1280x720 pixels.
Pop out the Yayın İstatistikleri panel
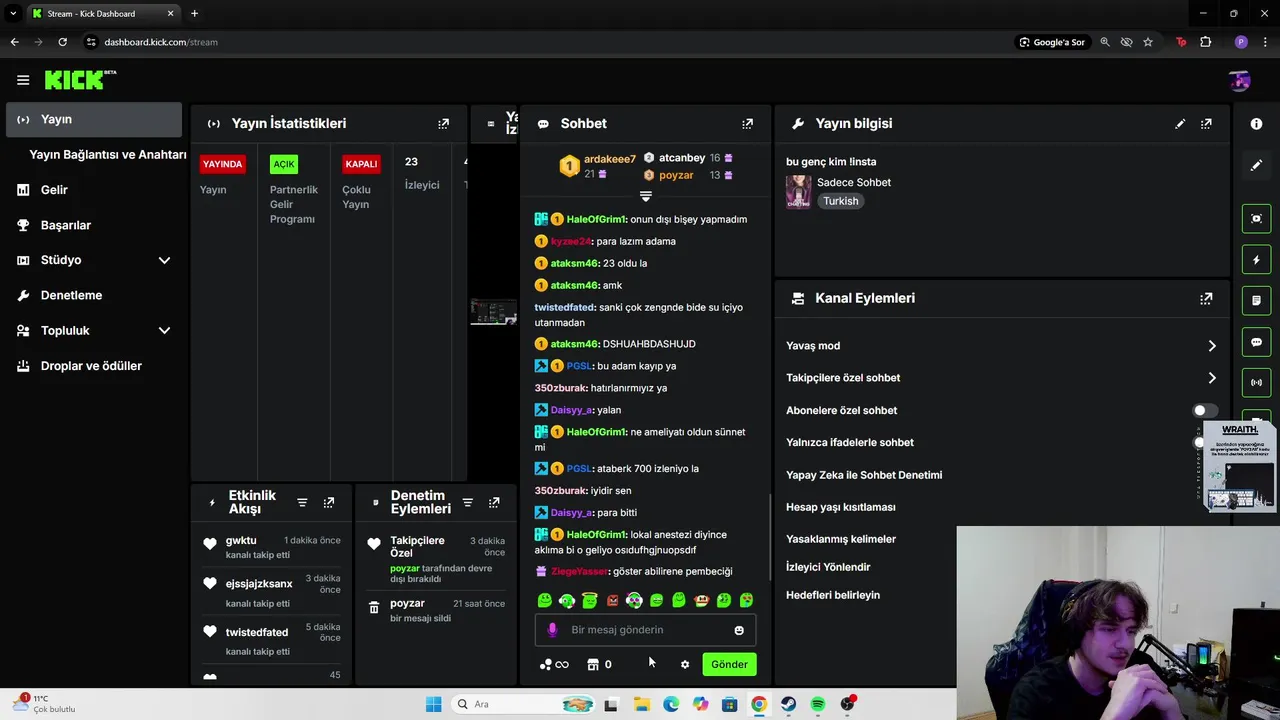[443, 124]
